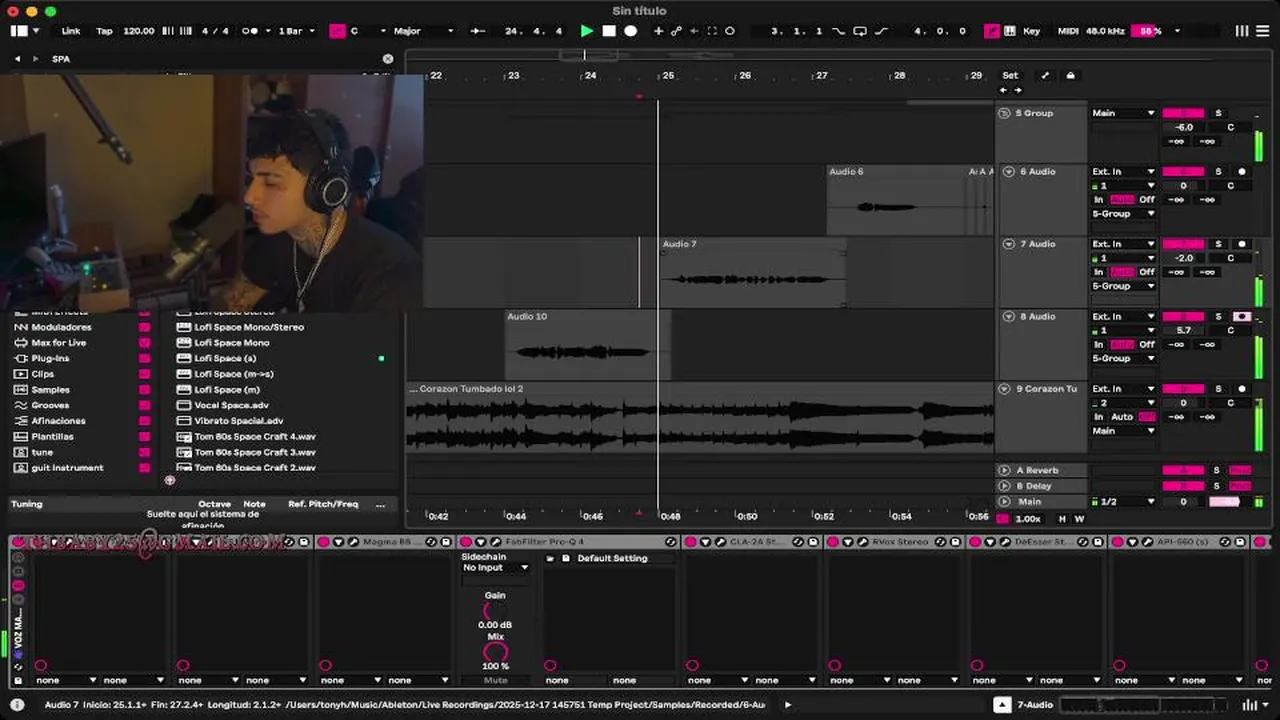
Task: Toggle the Follow playback icon
Action: pyautogui.click(x=478, y=31)
